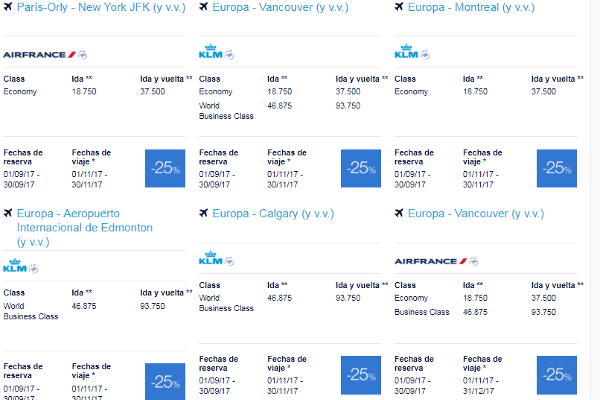
Task: Open the Europa - Aeropuerto Internacional de Edmonton link
Action: 85,228
